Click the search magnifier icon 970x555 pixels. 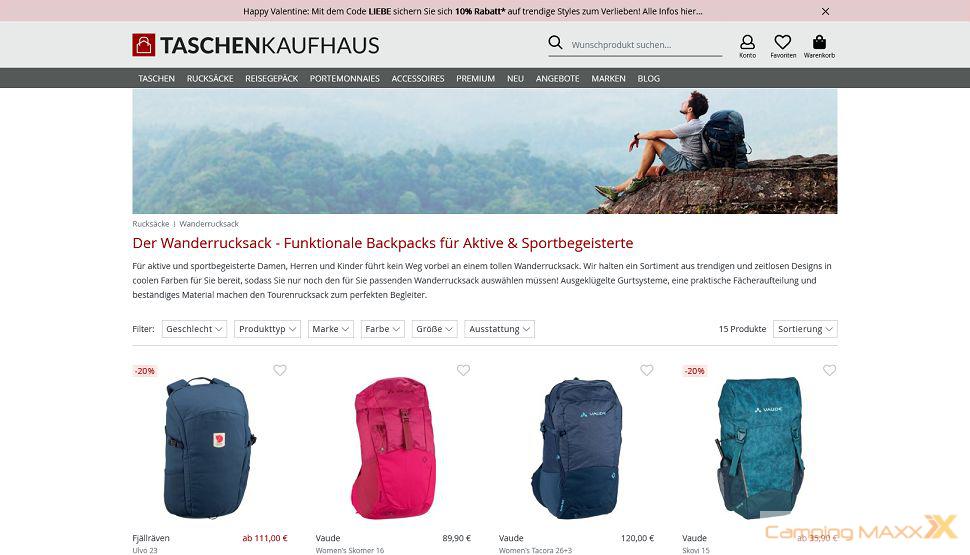(555, 42)
